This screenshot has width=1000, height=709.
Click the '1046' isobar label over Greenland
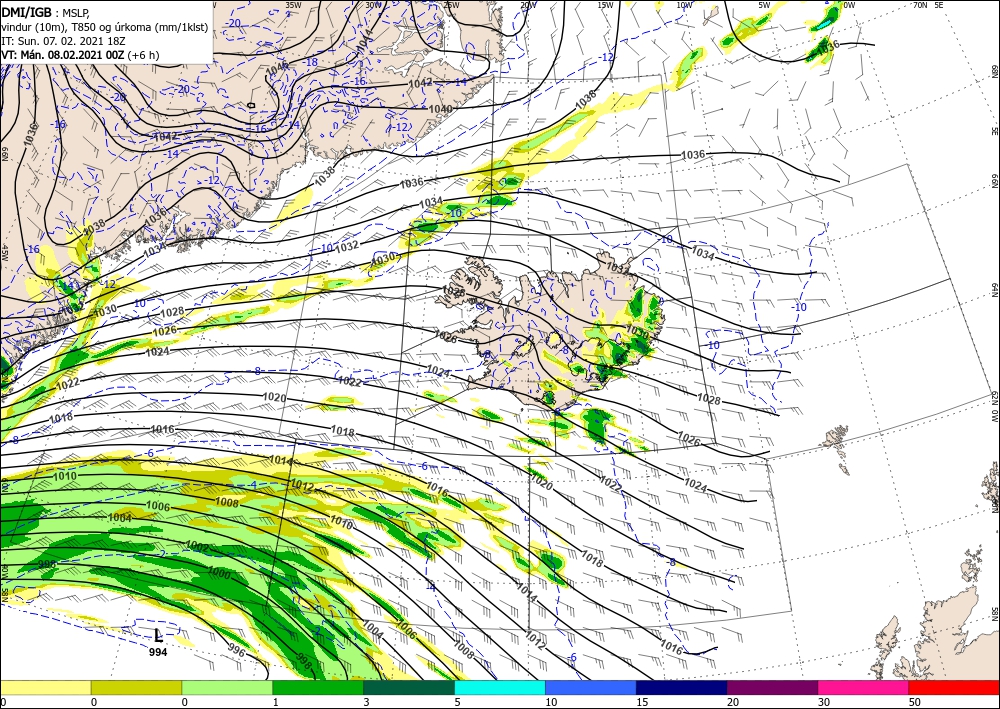[x=277, y=66]
